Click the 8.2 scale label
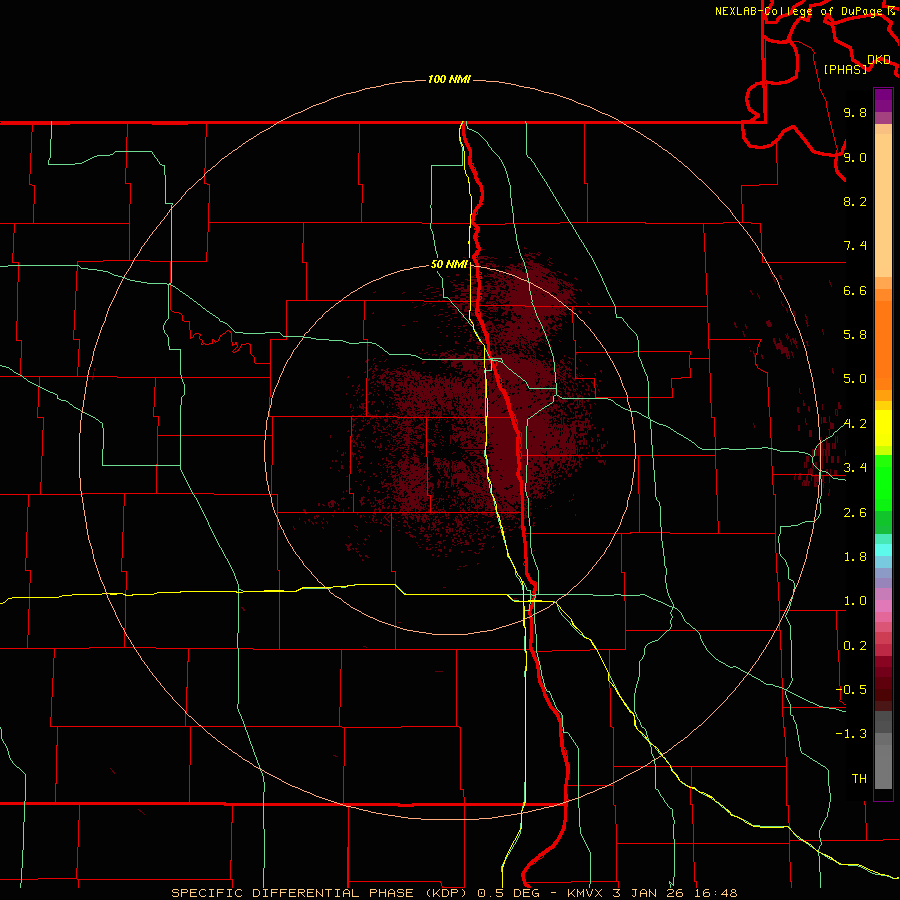The width and height of the screenshot is (900, 900). [855, 201]
